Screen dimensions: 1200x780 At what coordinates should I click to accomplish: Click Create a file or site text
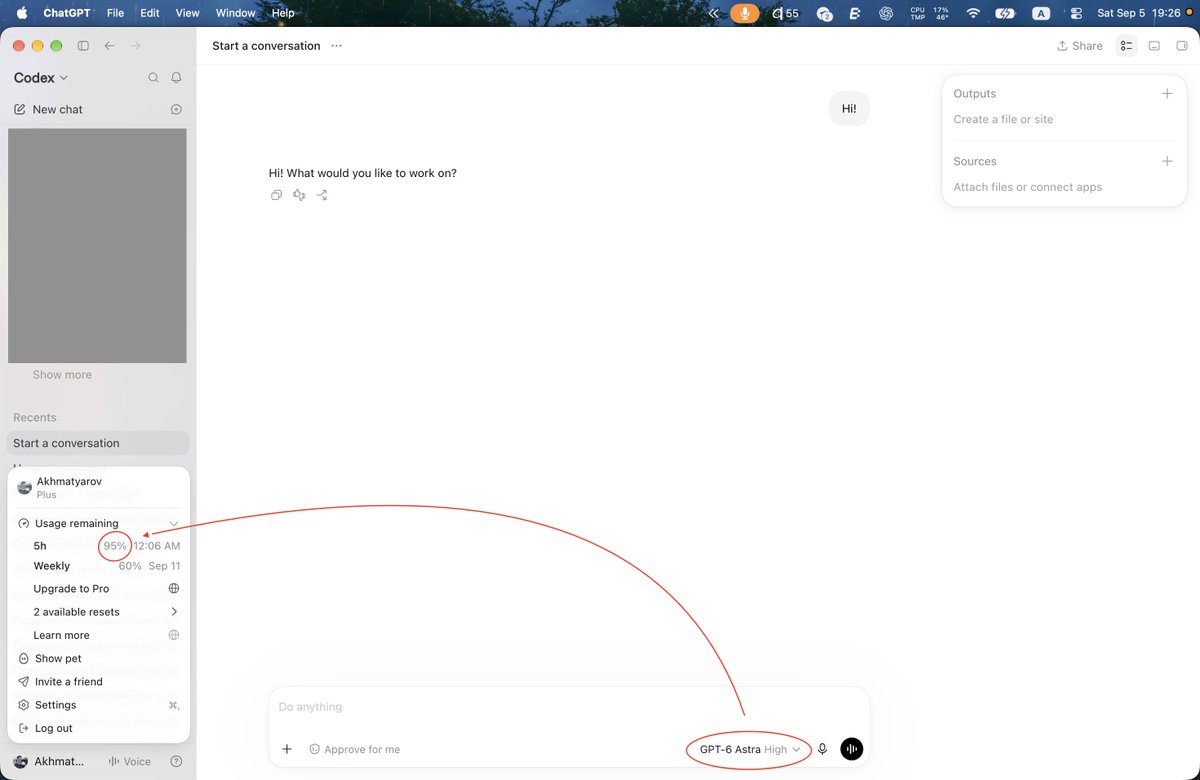pyautogui.click(x=1003, y=119)
